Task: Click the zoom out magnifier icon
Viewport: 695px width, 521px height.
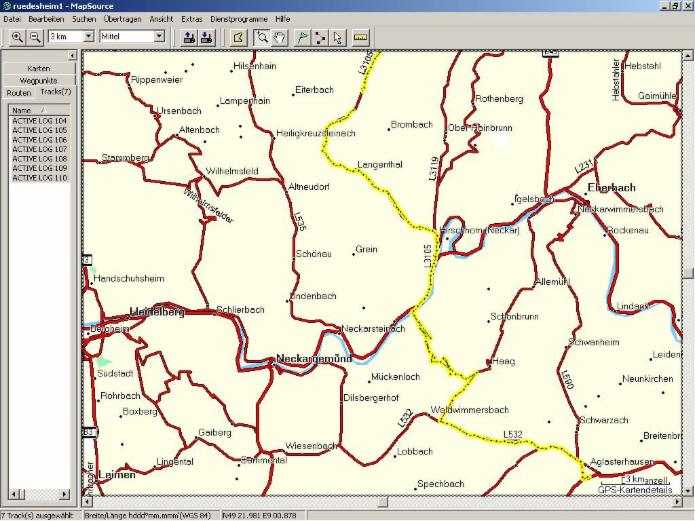Action: coord(34,37)
